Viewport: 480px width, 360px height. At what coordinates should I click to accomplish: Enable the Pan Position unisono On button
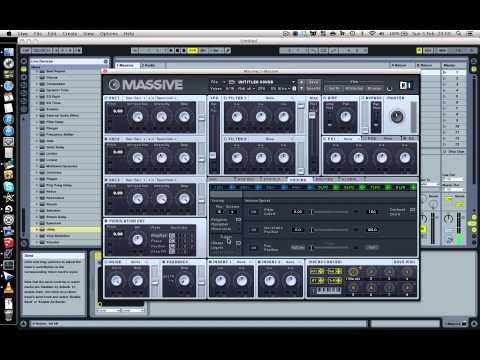point(254,247)
